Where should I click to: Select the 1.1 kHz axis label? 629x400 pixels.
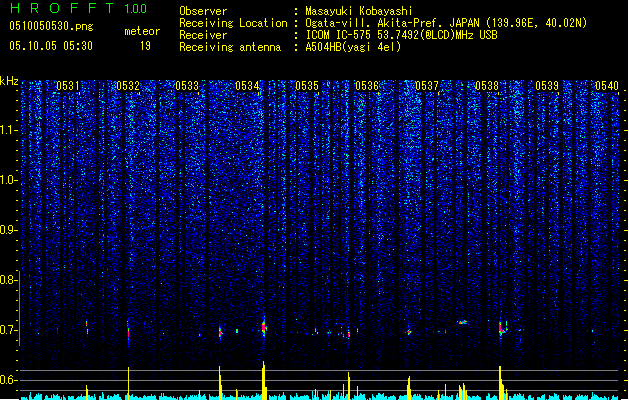(9, 130)
